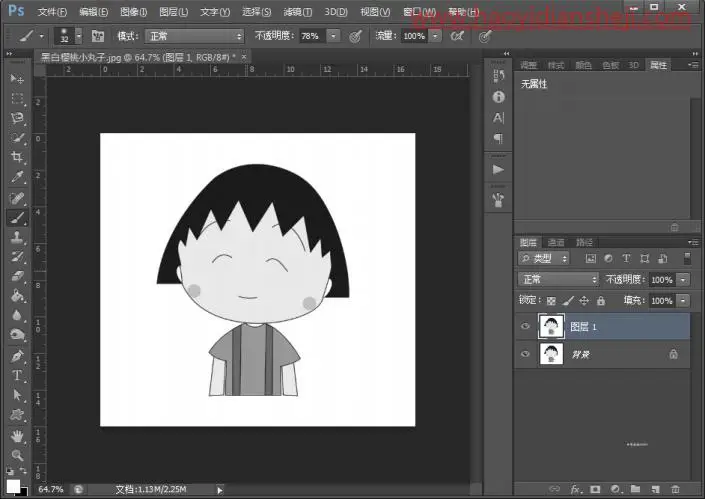Hide the 背景 layer visibility

525,354
